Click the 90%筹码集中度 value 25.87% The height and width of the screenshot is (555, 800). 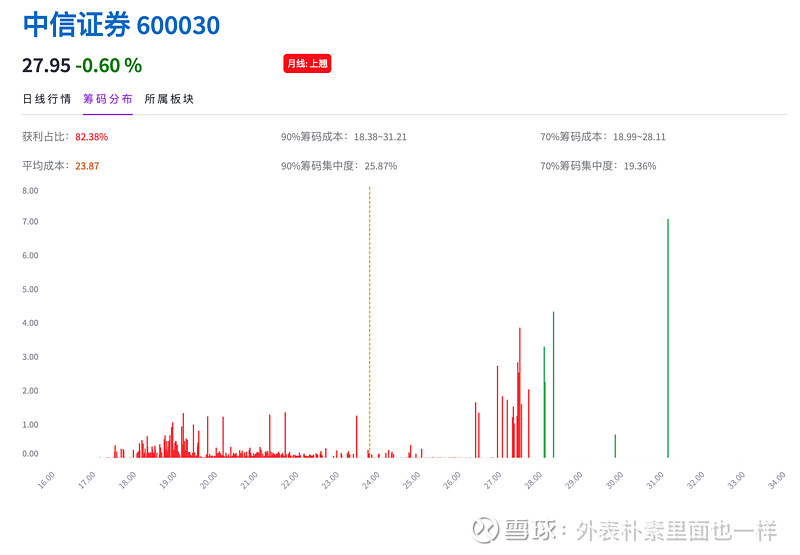pos(381,166)
